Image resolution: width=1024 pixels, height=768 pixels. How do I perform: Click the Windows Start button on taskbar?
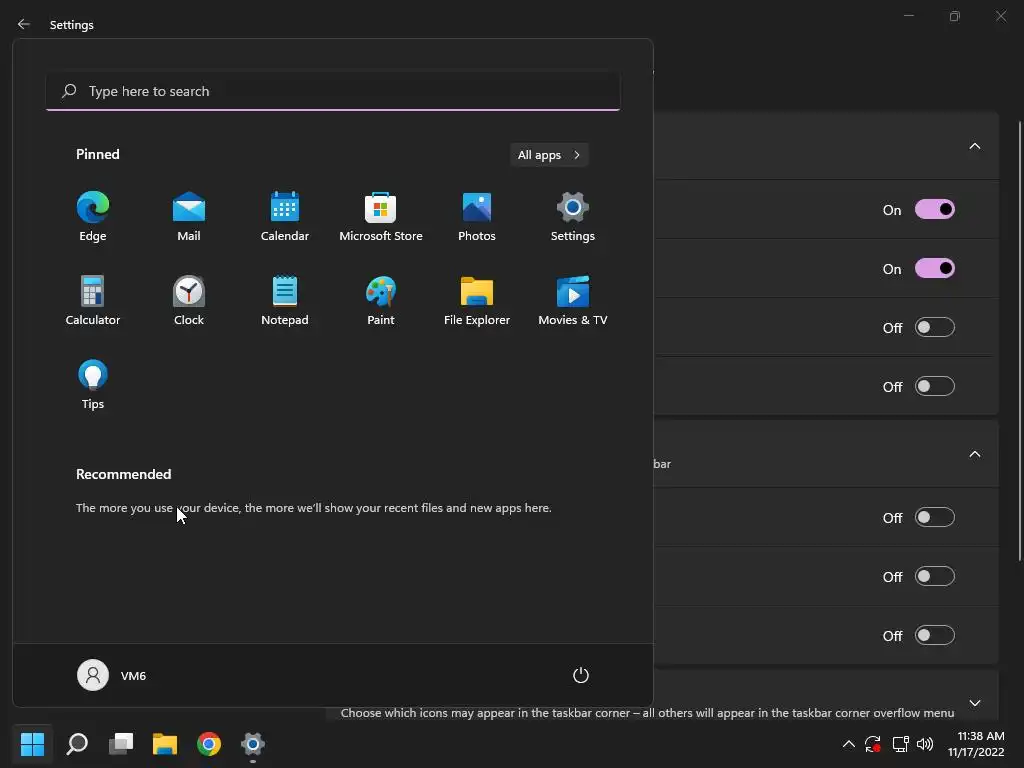pos(32,744)
